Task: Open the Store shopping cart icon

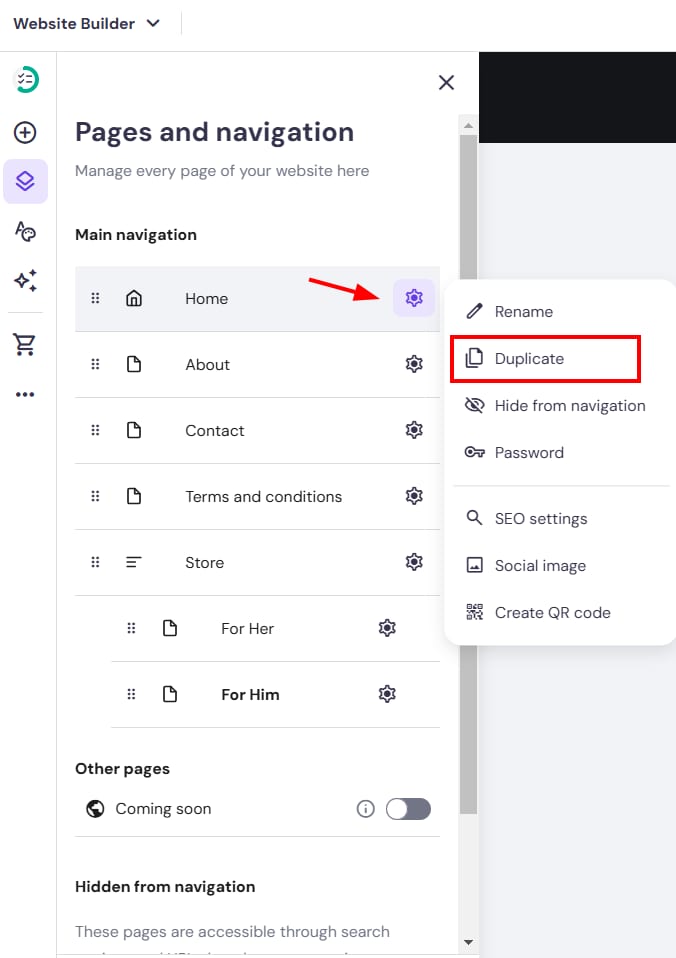Action: pos(25,345)
